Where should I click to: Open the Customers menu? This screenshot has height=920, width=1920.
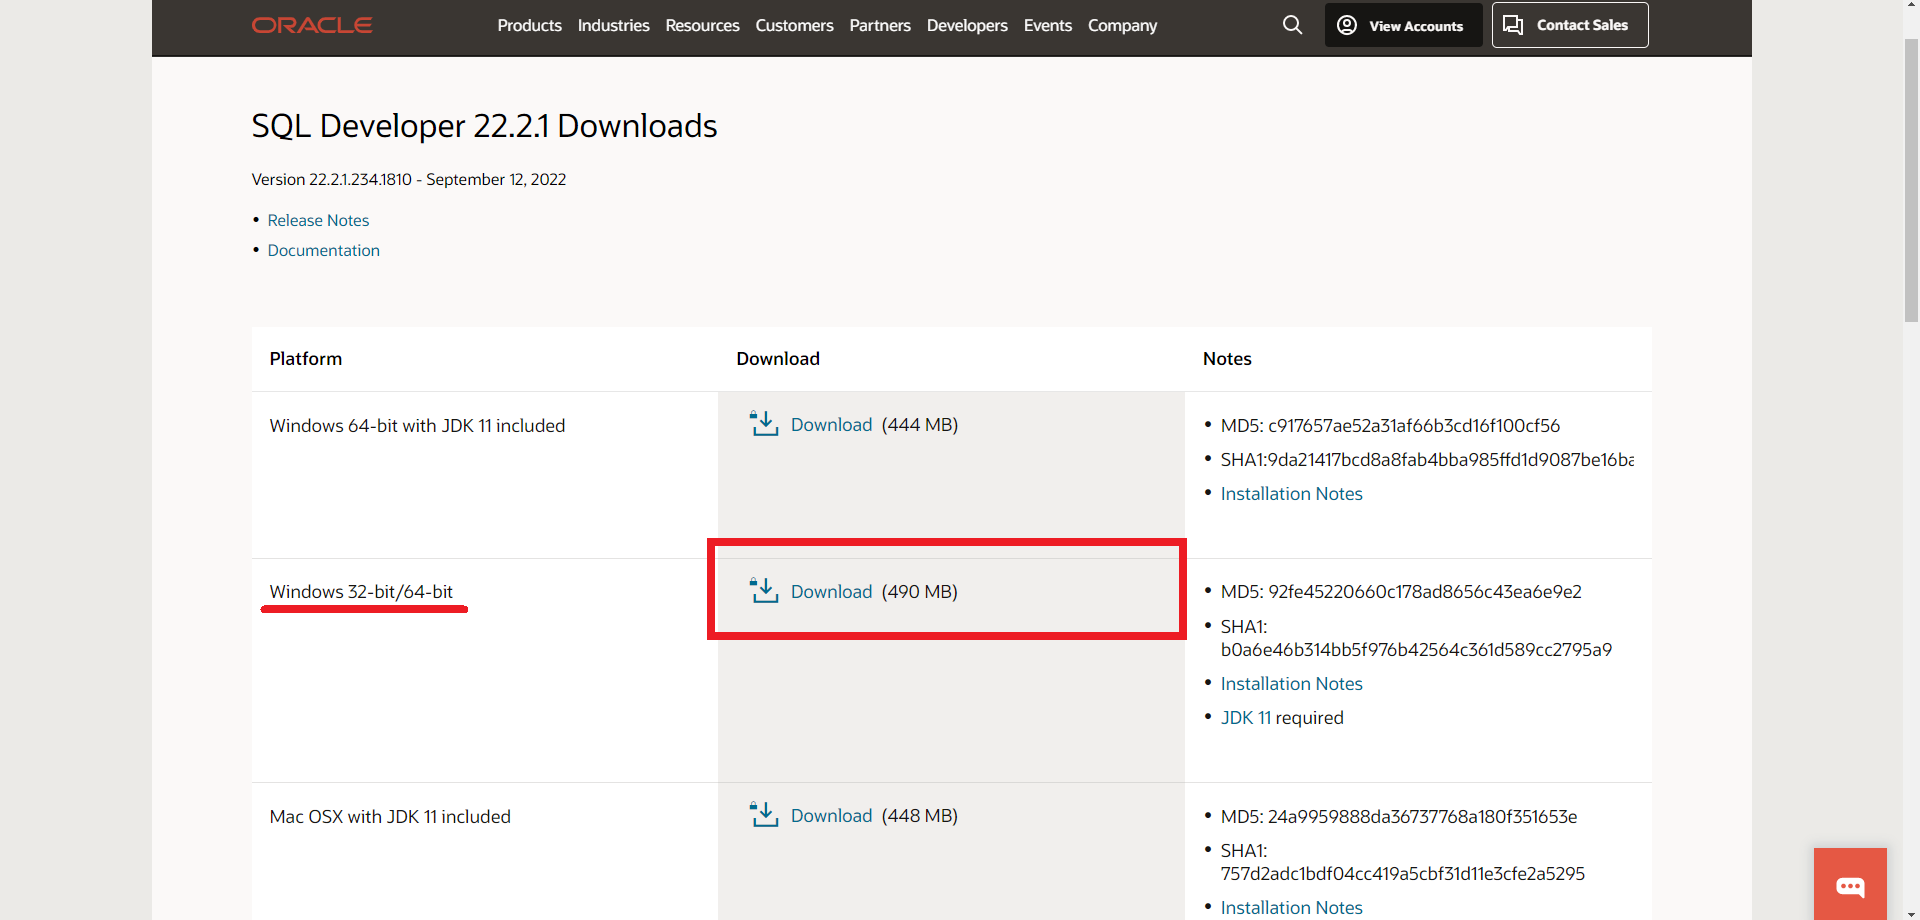click(x=794, y=25)
